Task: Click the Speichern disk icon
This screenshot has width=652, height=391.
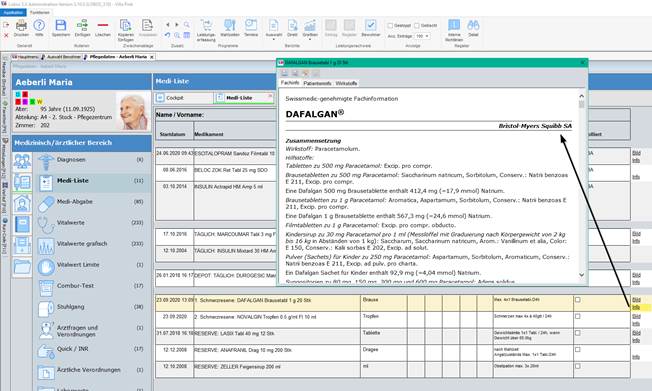Action: point(61,25)
